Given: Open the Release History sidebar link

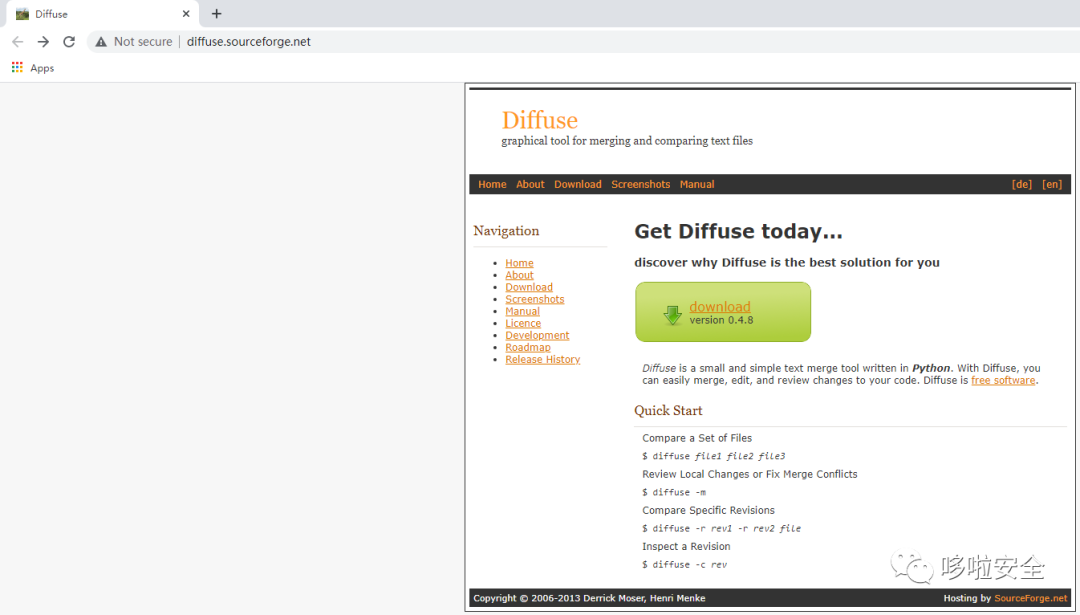Looking at the screenshot, I should click(x=542, y=359).
